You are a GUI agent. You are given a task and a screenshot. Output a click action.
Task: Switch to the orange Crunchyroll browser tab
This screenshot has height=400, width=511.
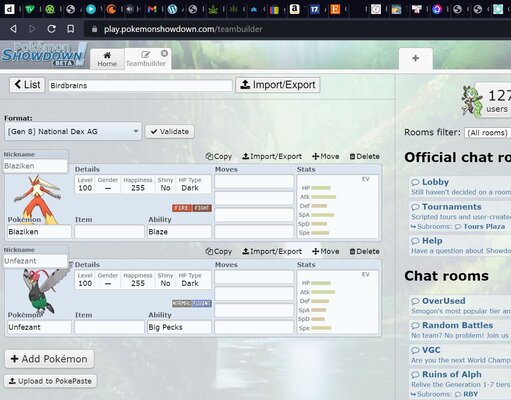pyautogui.click(x=111, y=9)
